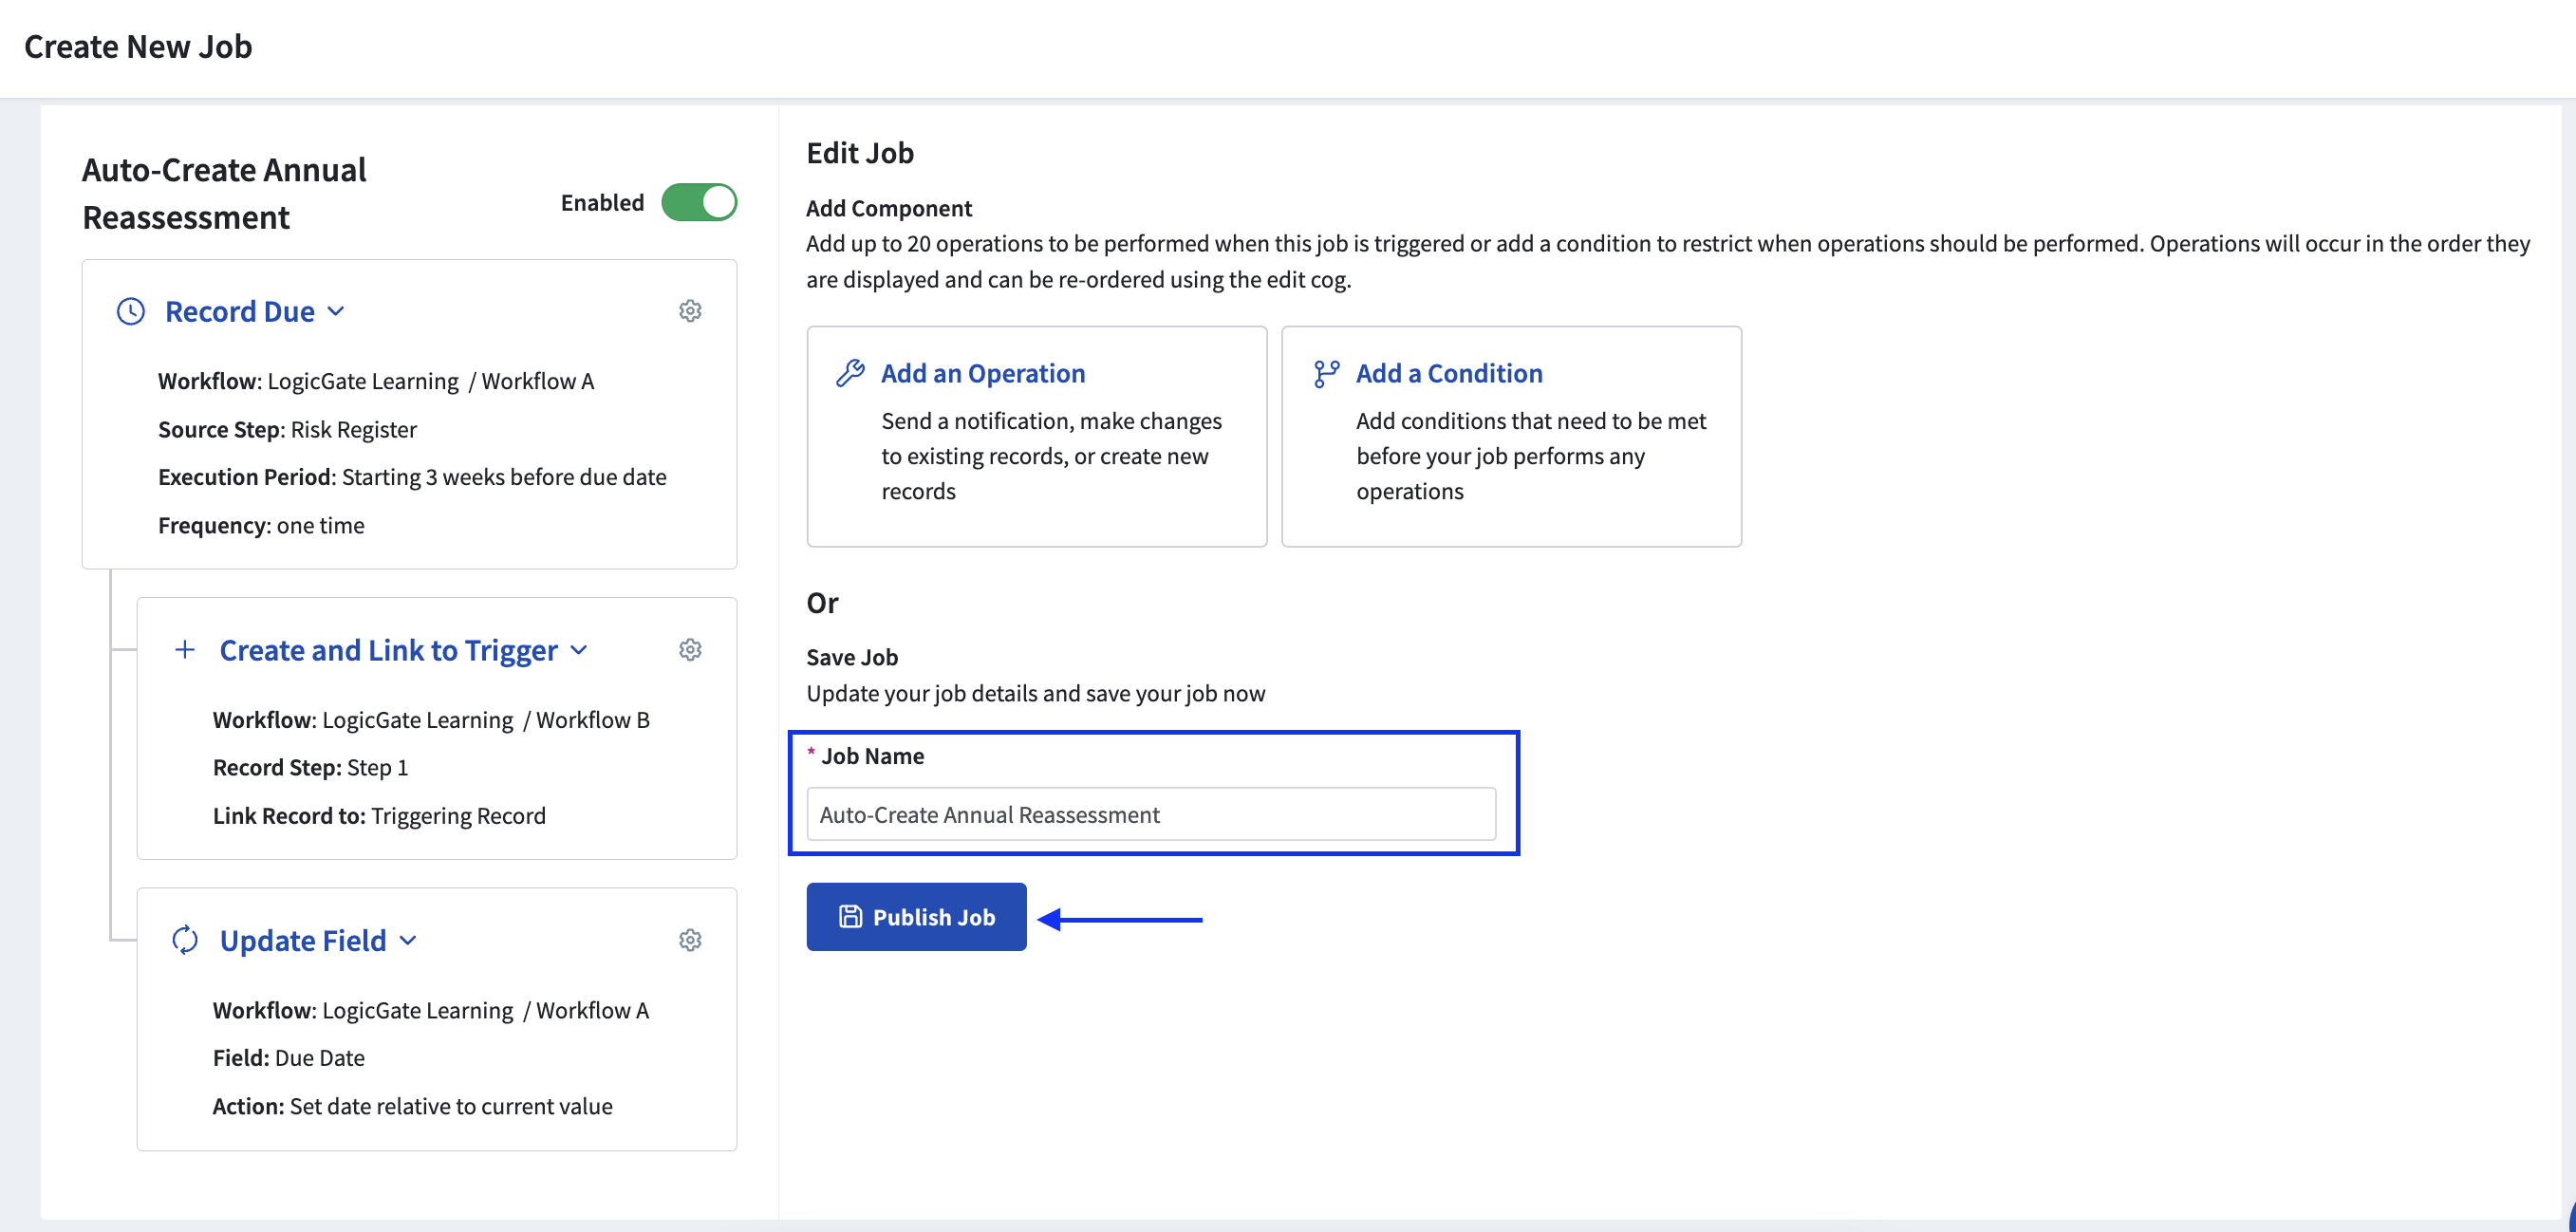Viewport: 2576px width, 1232px height.
Task: Select the Record Due heading
Action: (x=240, y=311)
